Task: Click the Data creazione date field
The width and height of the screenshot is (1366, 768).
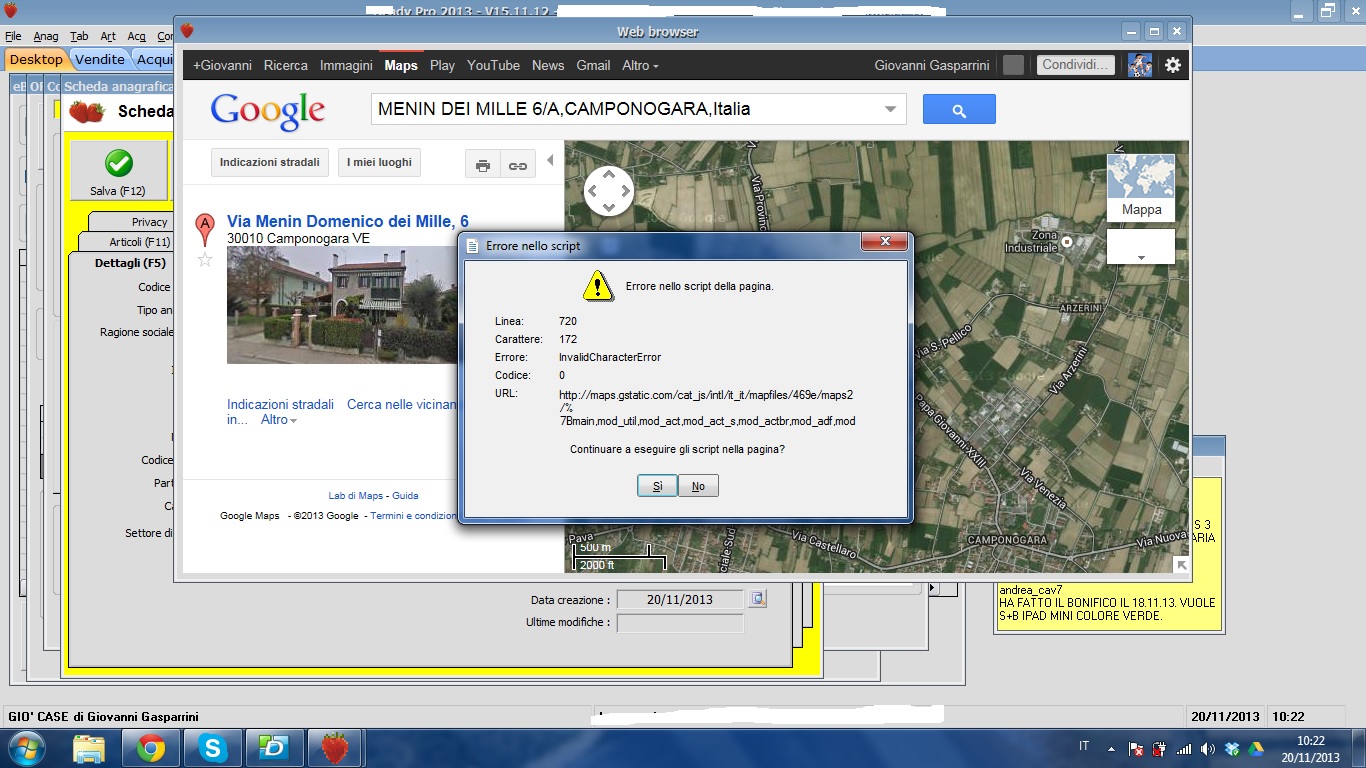Action: coord(680,600)
